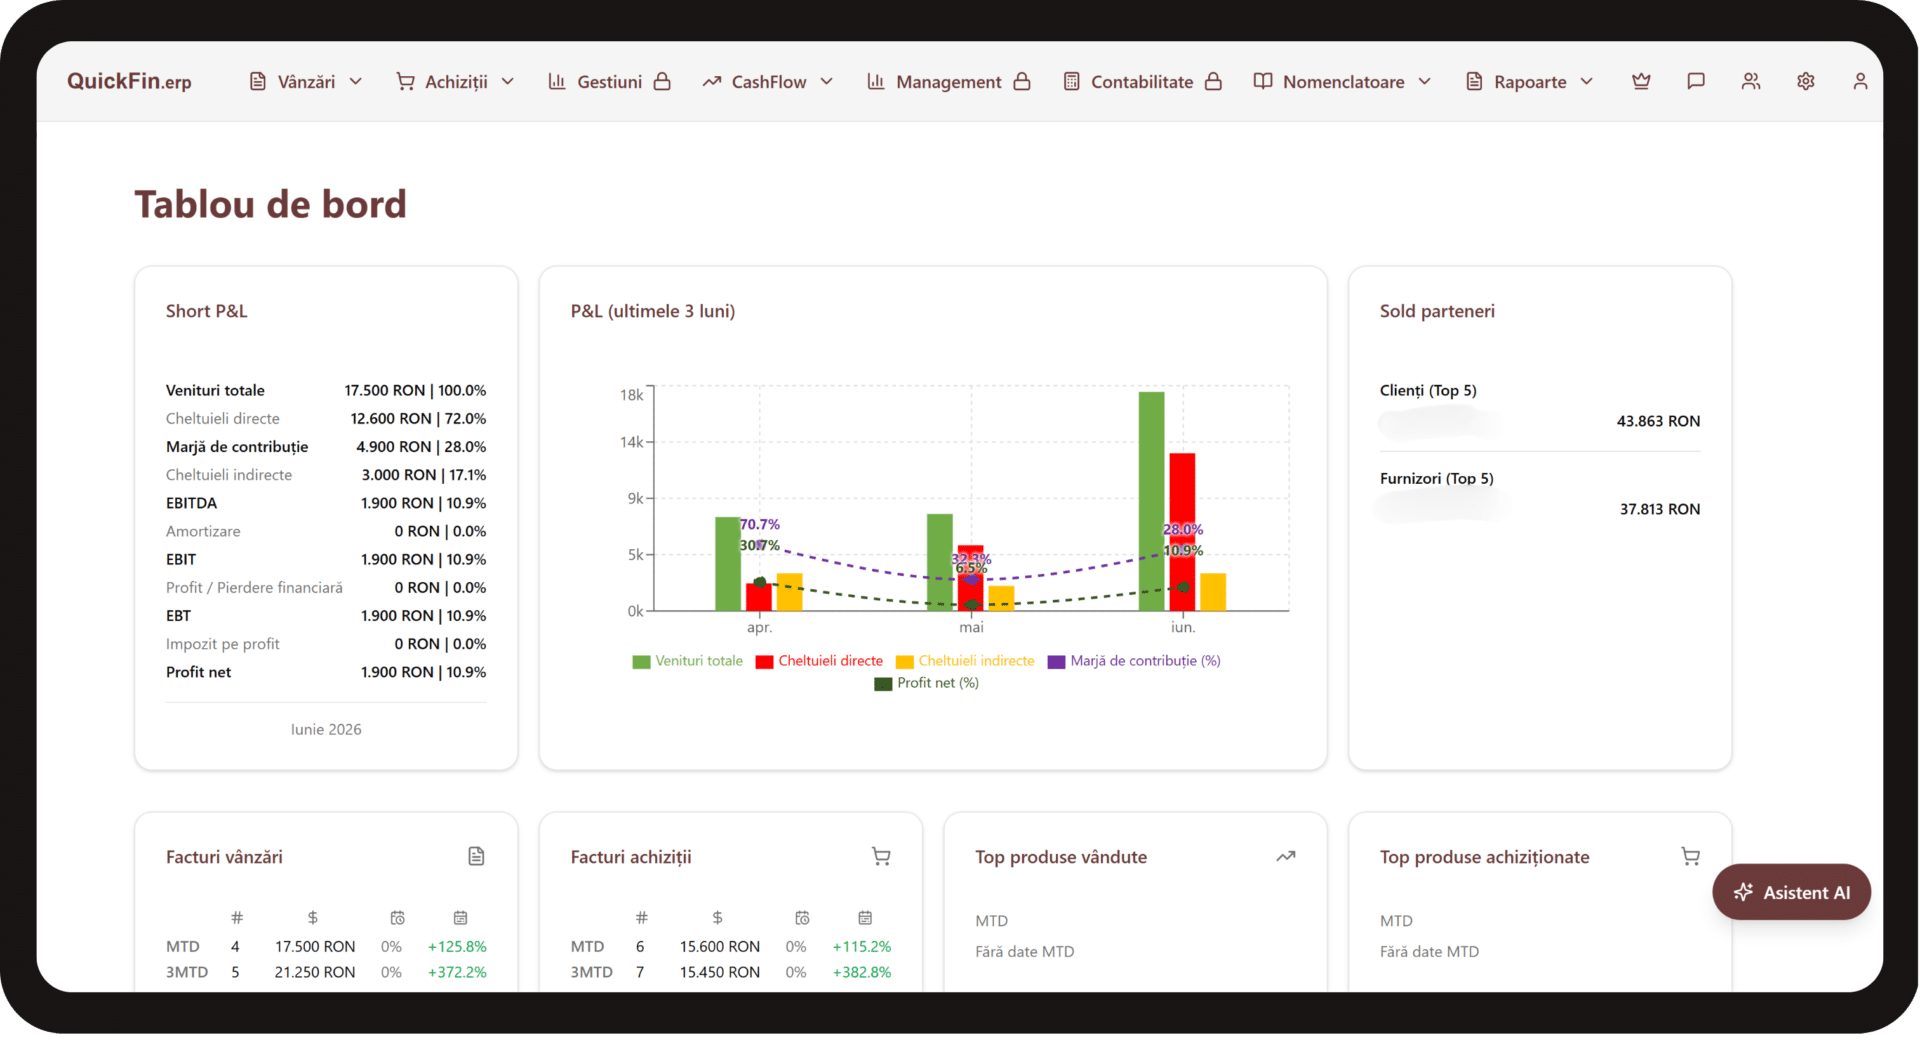Click the lock icon beside Management
Image resolution: width=1920 pixels, height=1045 pixels.
pos(1022,81)
